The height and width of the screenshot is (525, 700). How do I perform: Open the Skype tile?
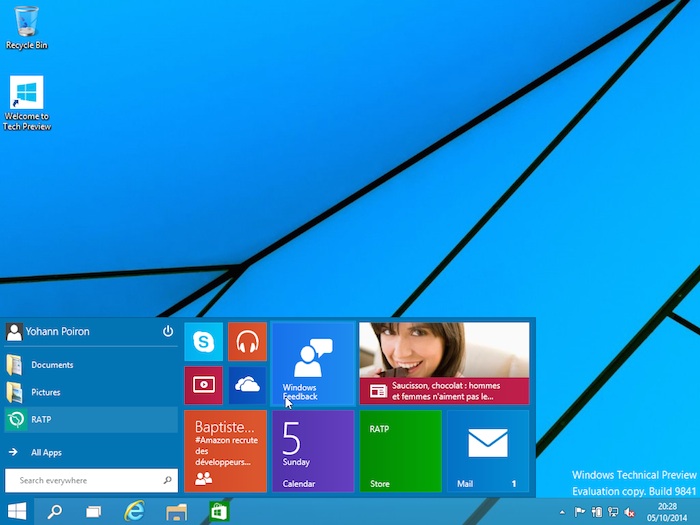[203, 342]
